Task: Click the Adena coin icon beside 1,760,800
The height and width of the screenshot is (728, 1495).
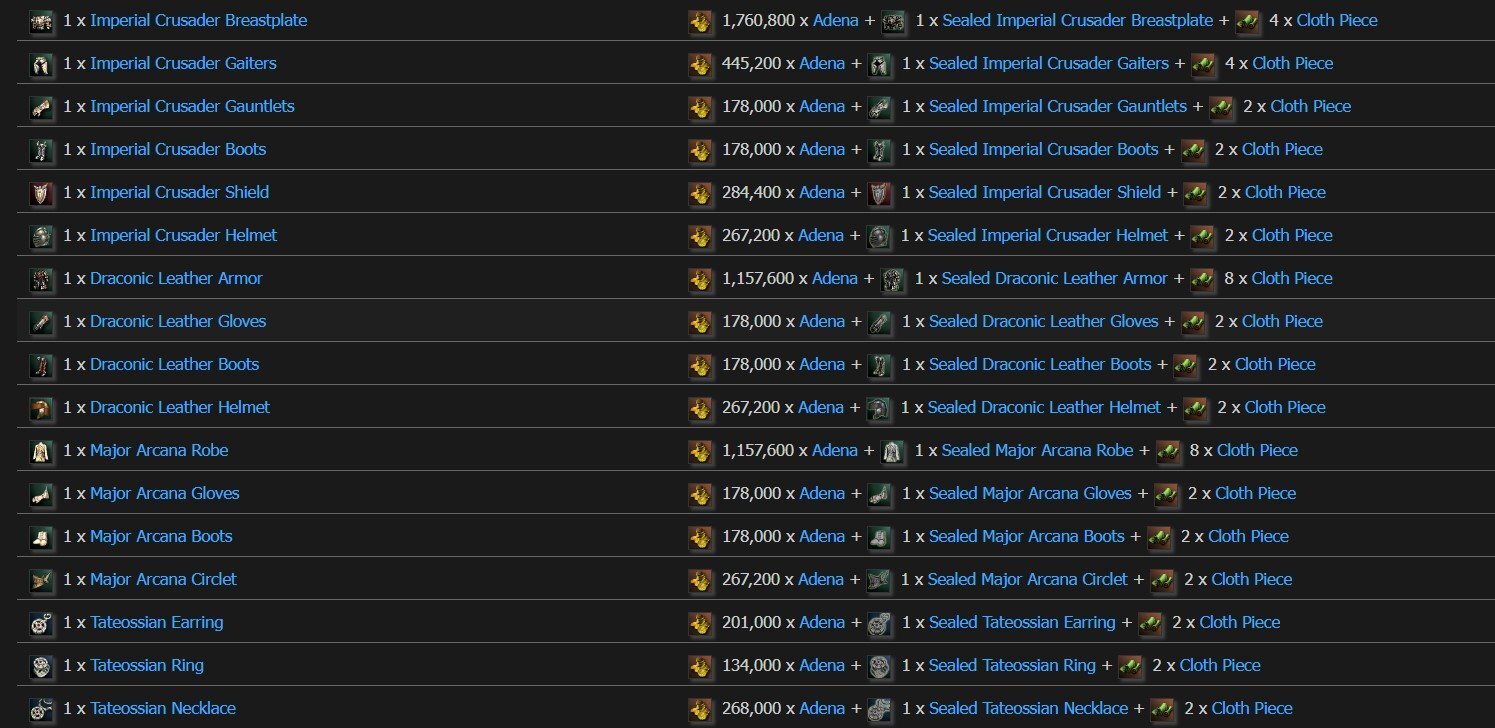Action: coord(700,21)
